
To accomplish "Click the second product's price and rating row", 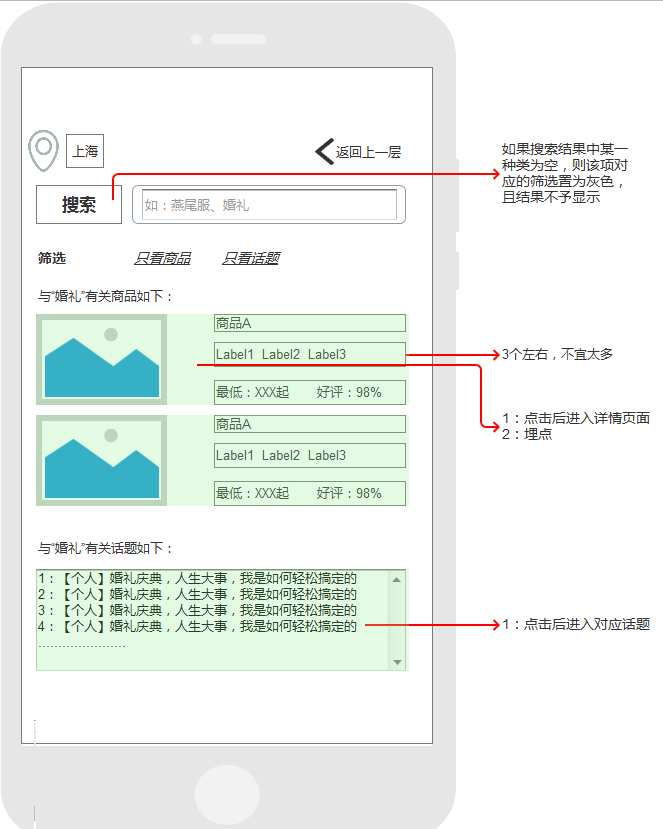I will [309, 493].
